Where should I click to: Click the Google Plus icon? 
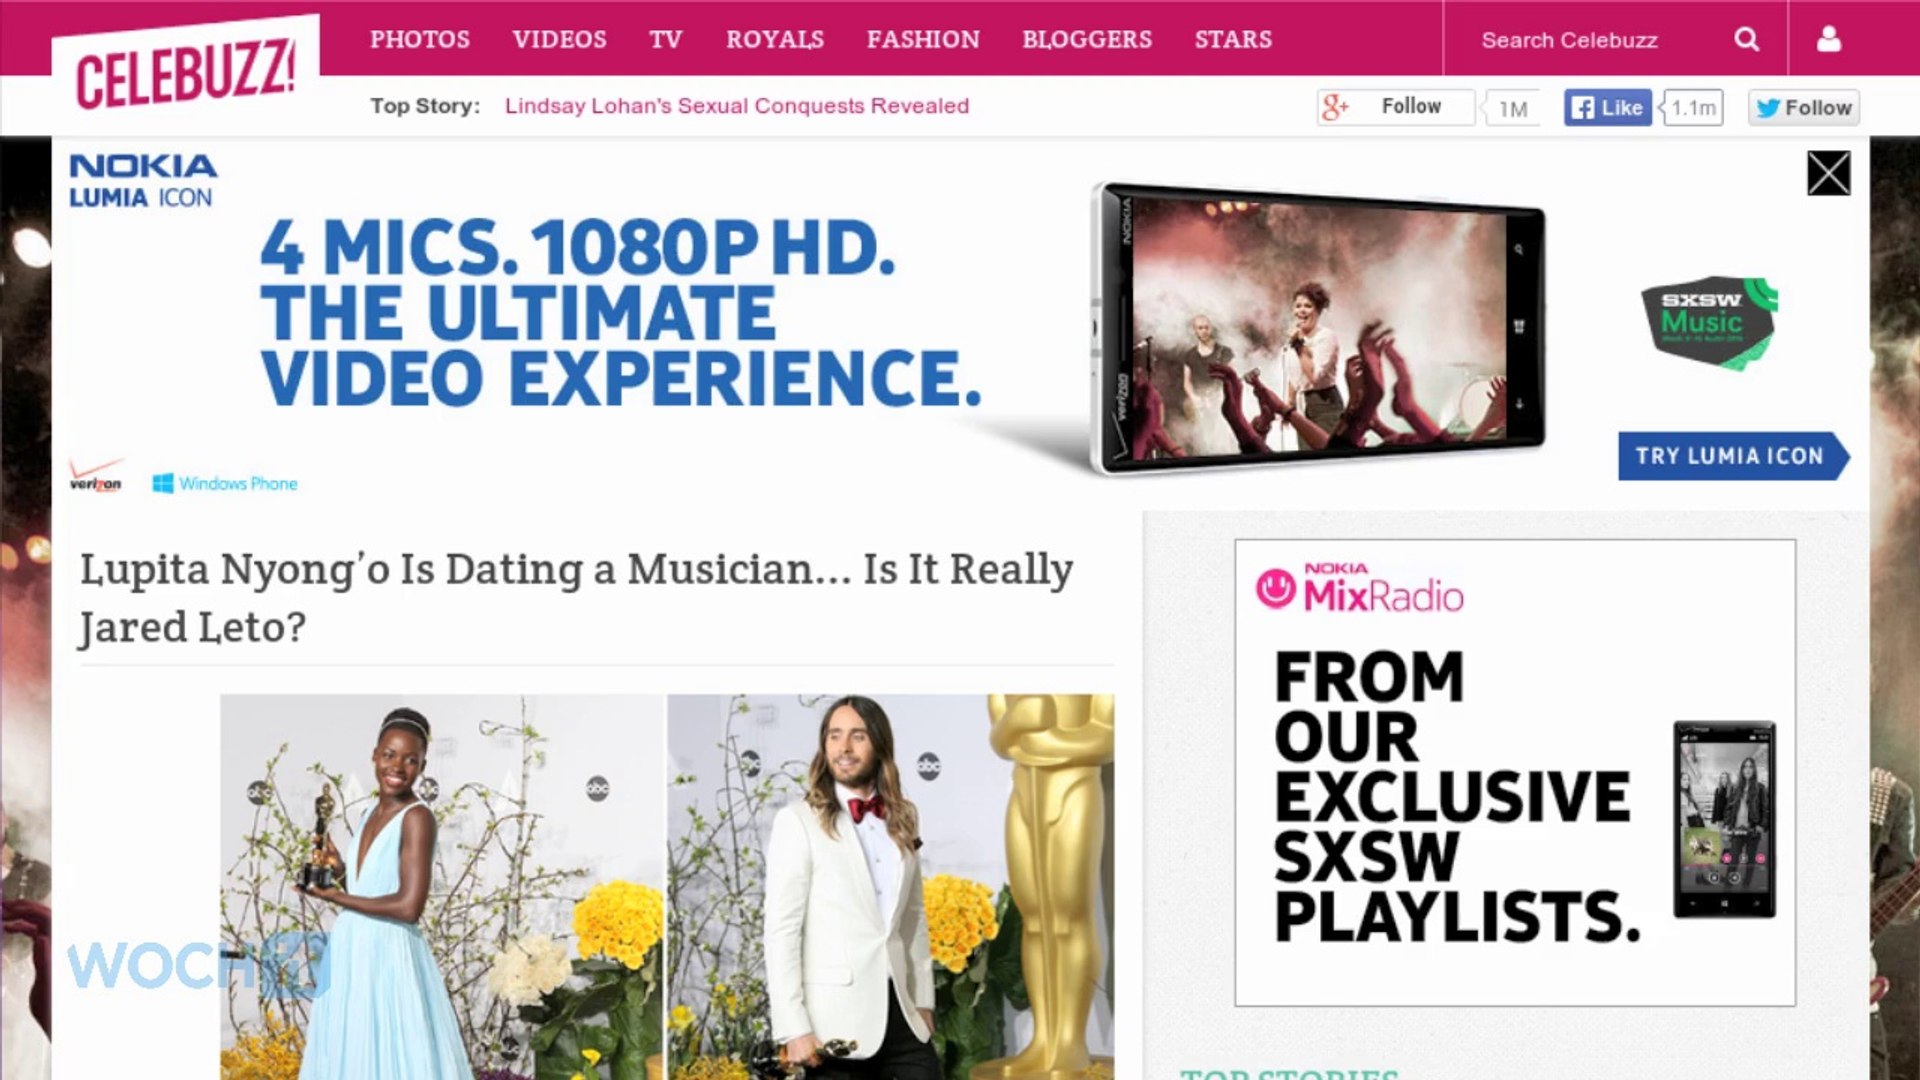[x=1336, y=107]
